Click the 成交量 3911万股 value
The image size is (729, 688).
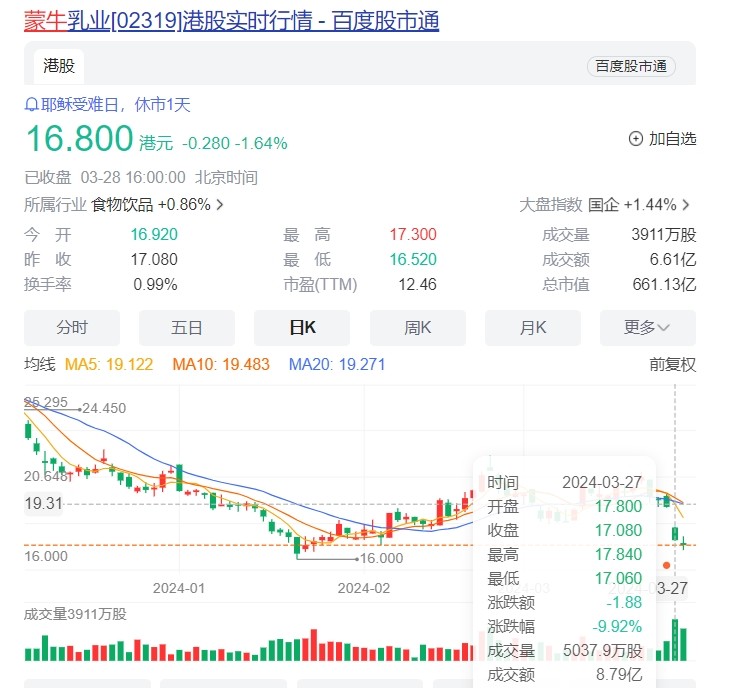[x=663, y=235]
